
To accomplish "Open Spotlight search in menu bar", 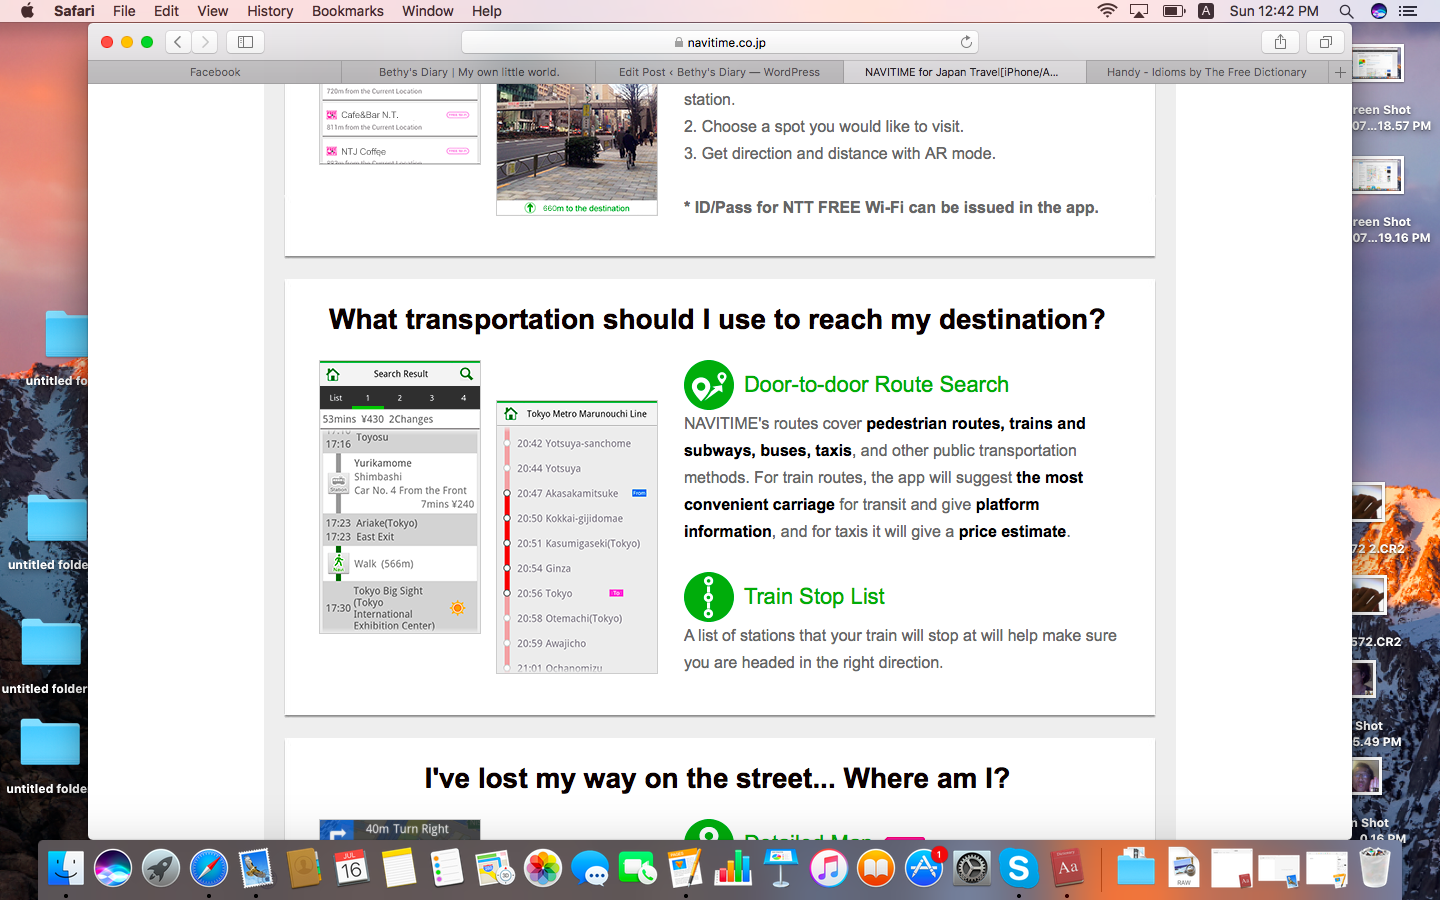I will coord(1346,11).
